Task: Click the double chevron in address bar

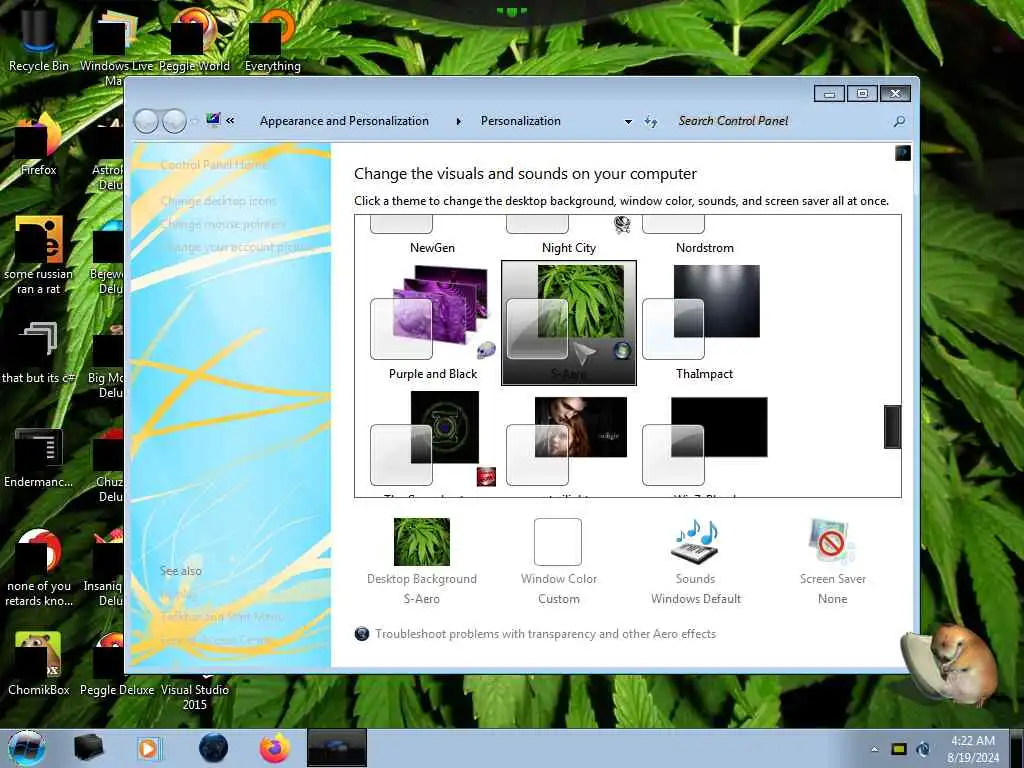Action: pos(231,120)
